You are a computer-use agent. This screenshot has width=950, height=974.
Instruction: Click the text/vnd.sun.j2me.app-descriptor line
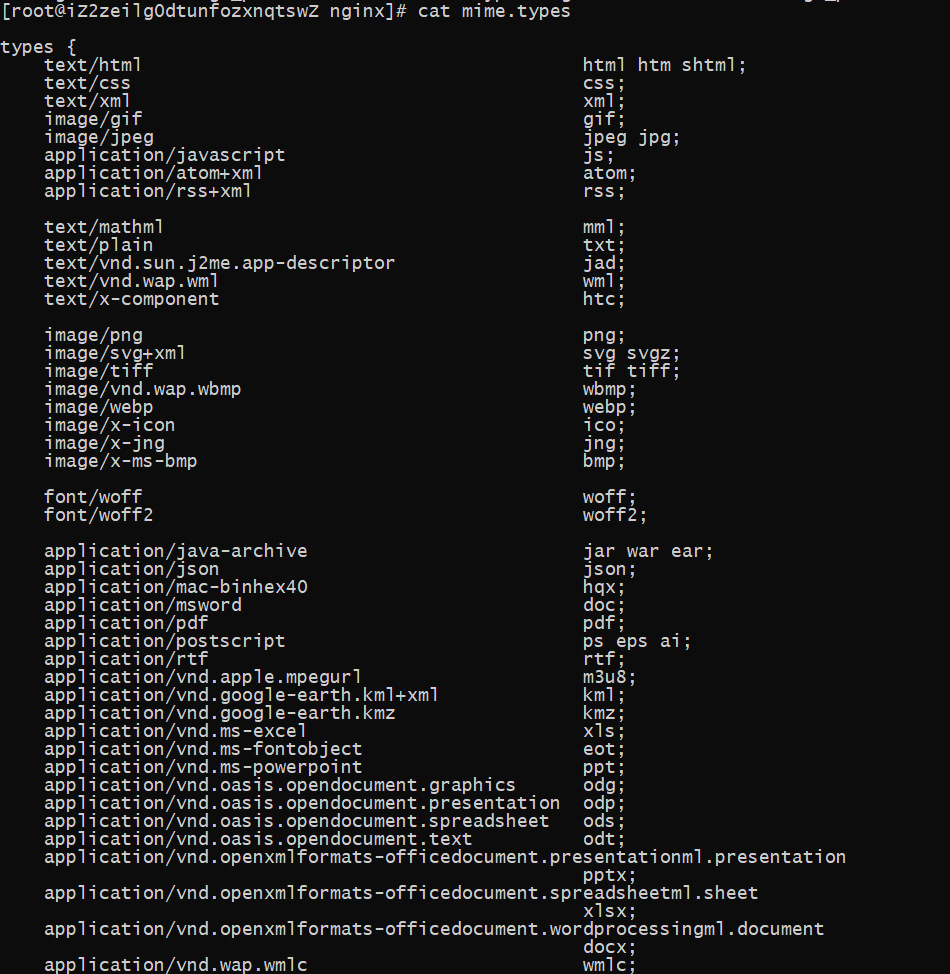[219, 263]
